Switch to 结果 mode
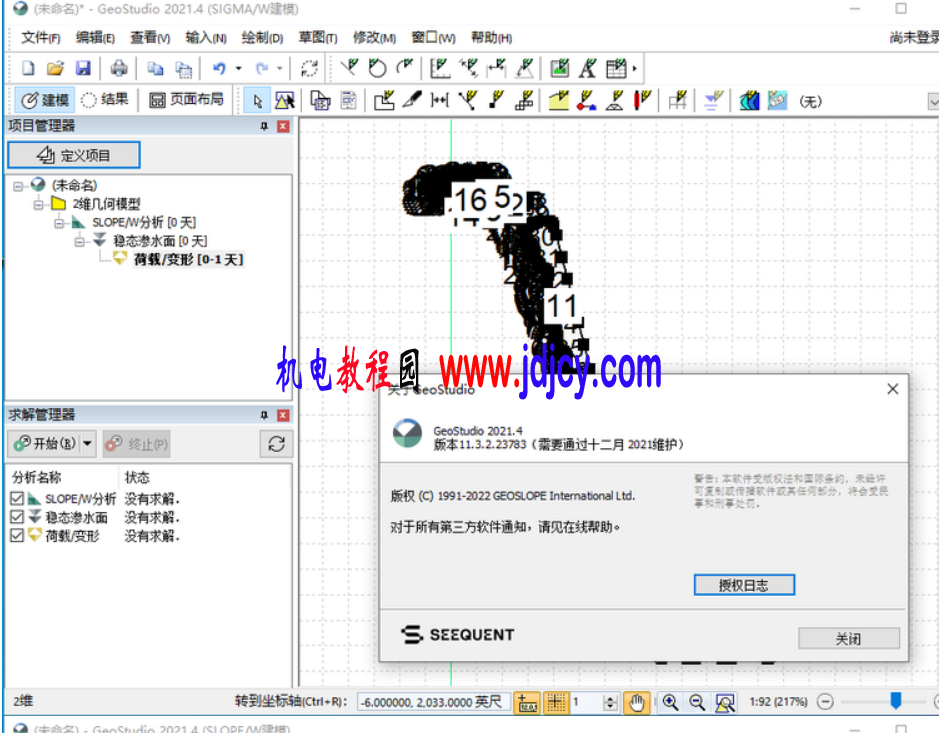This screenshot has width=948, height=733. 105,100
